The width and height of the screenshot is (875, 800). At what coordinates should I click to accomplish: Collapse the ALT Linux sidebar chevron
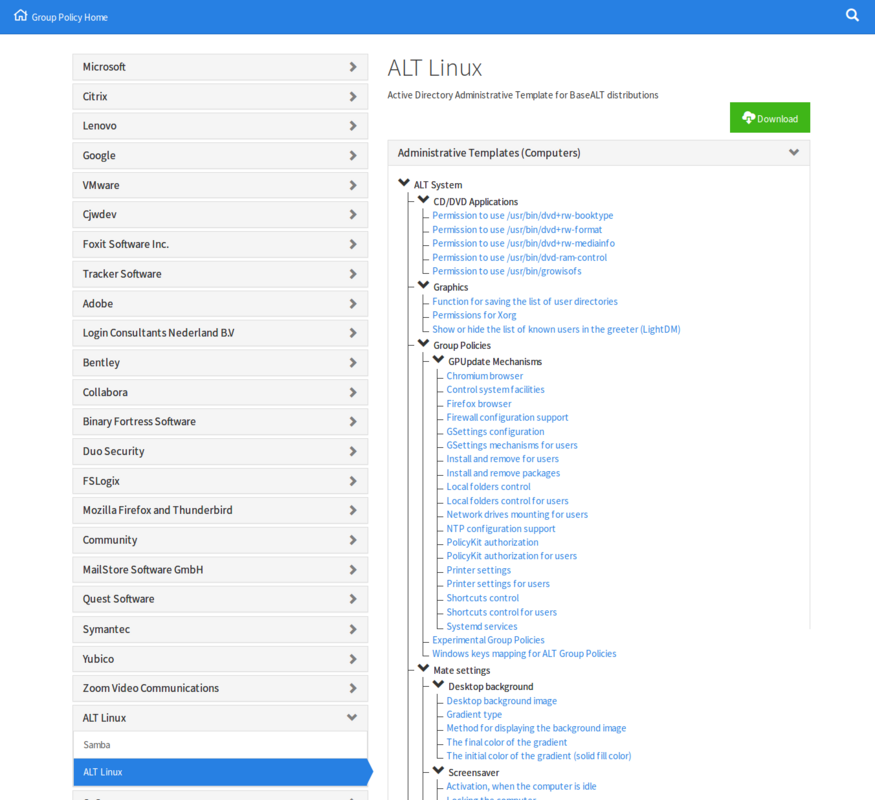(352, 717)
